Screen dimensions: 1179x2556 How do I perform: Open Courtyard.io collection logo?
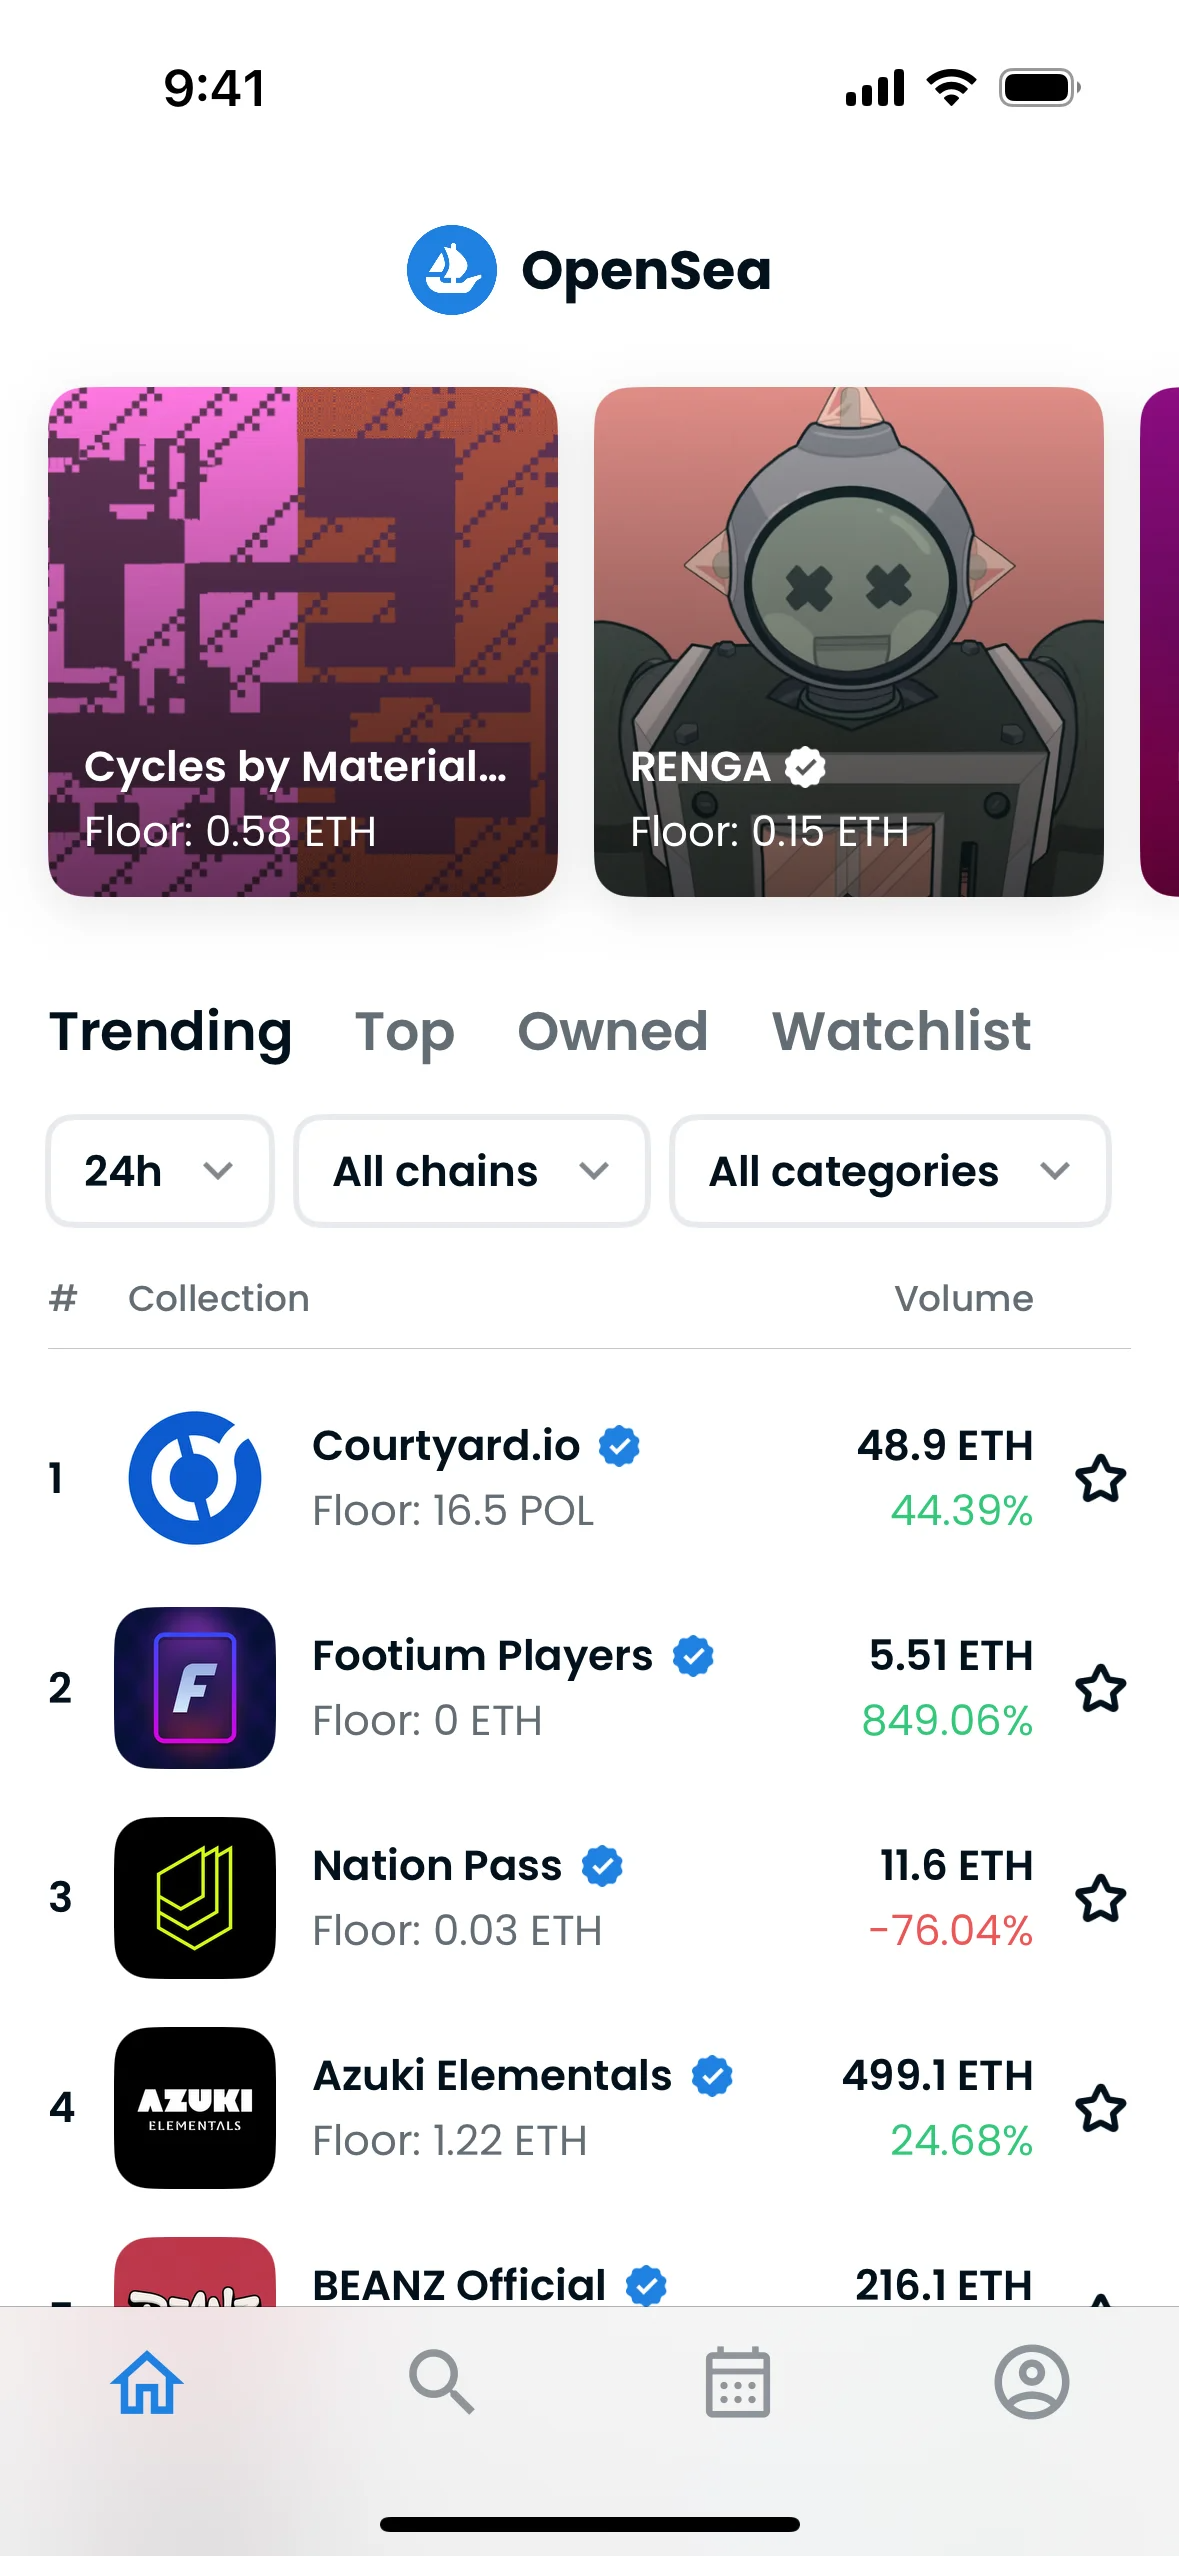195,1477
